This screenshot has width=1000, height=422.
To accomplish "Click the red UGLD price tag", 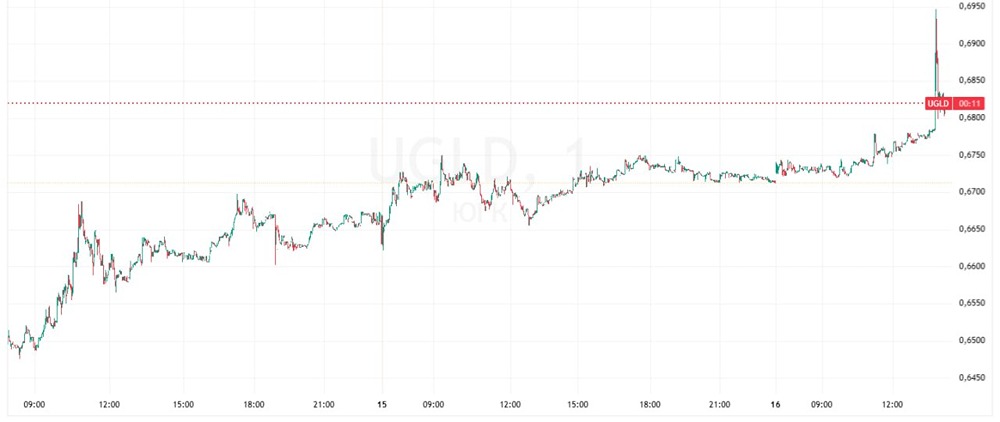I will (938, 103).
